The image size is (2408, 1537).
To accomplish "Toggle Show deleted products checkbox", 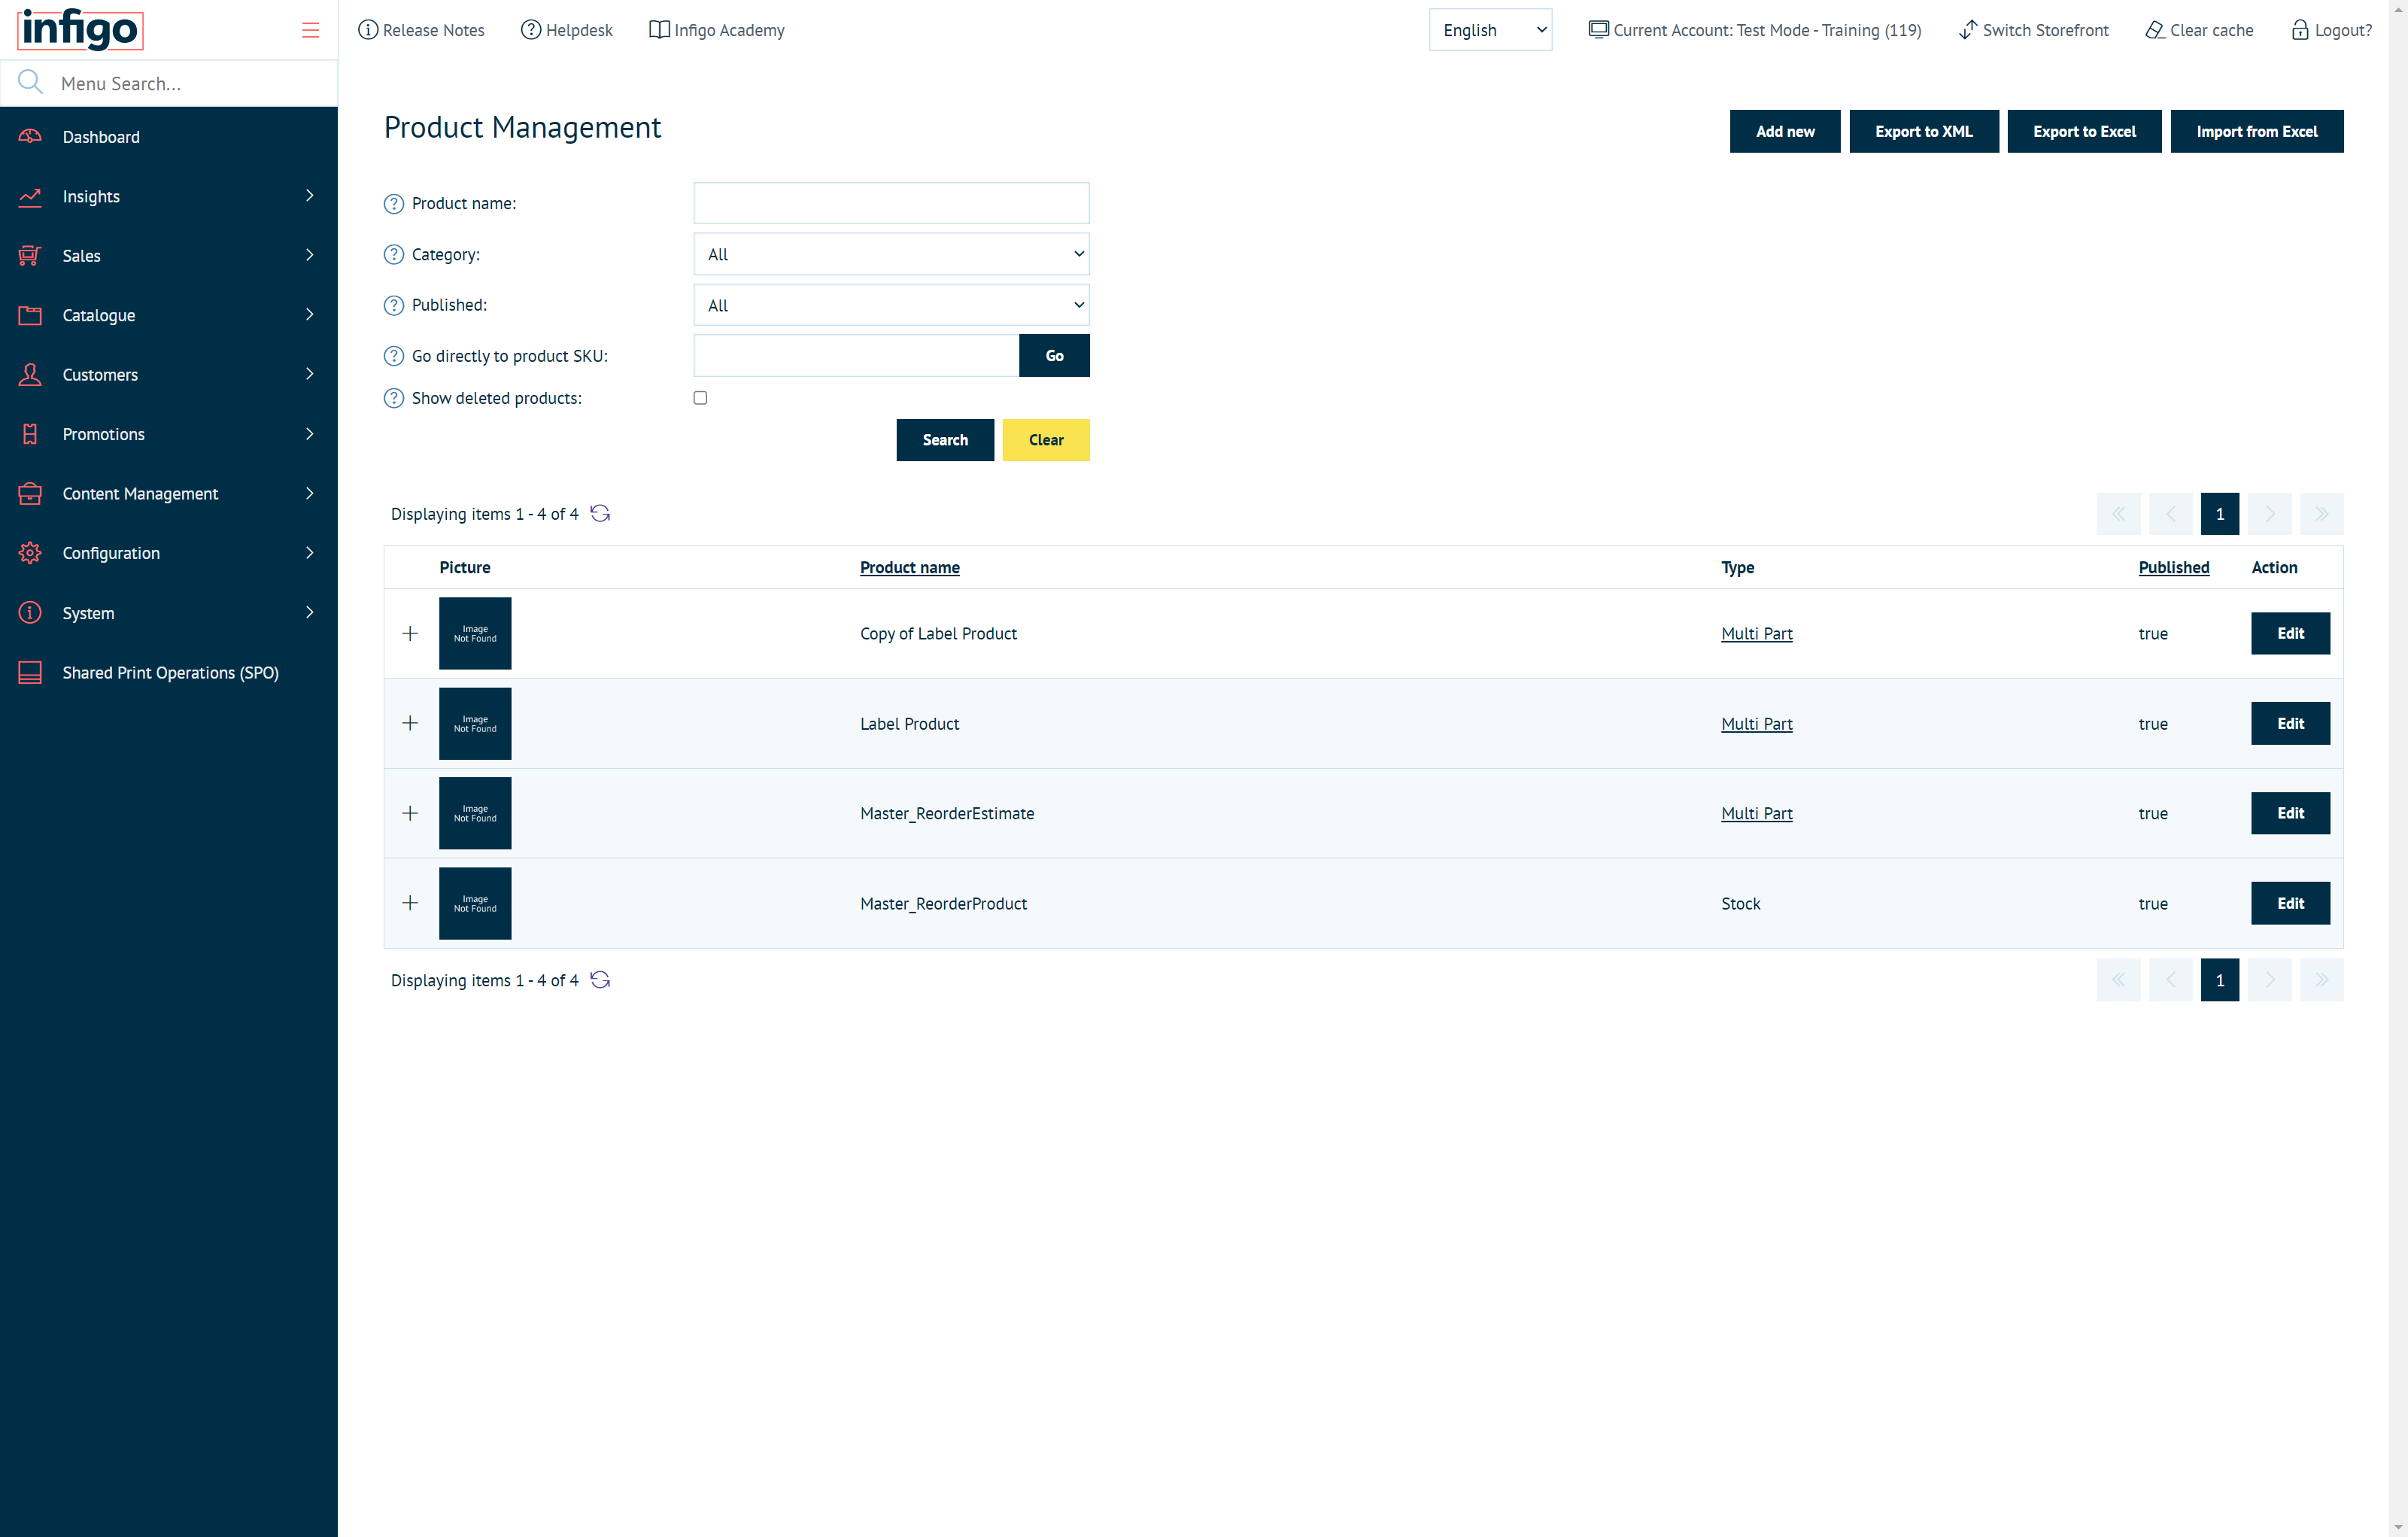I will pos(700,398).
